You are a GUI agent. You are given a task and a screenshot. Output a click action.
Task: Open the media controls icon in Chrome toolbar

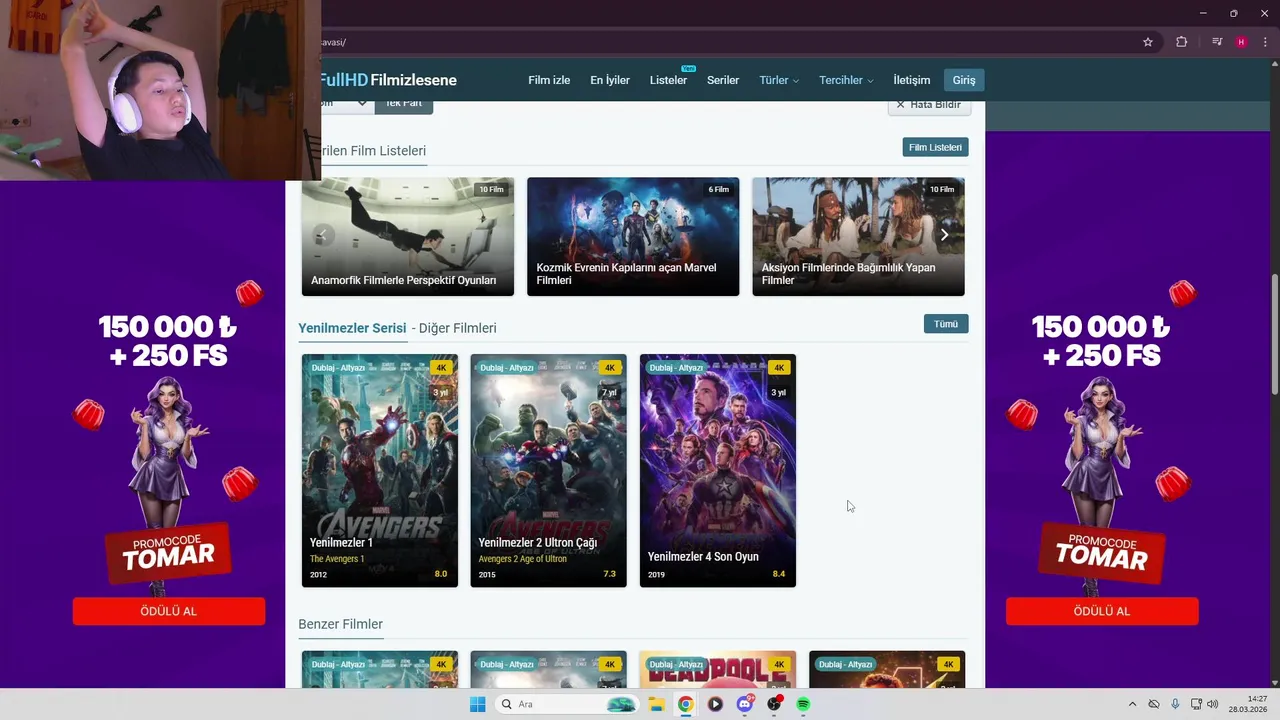point(1217,42)
